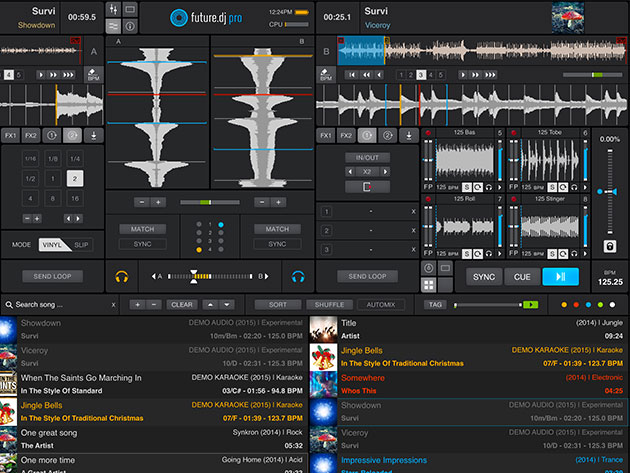Click crossfader B right arrow

(267, 276)
